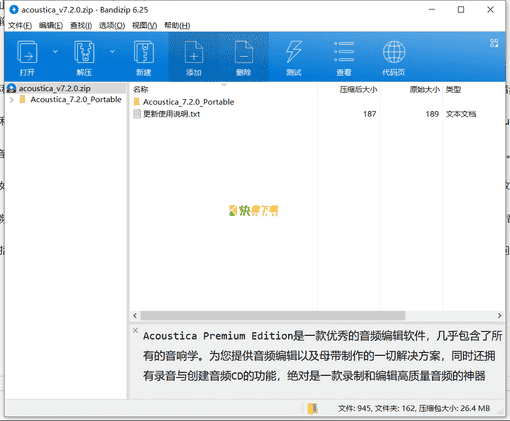Click the horizontal scrollbar left arrow
The height and width of the screenshot is (421, 510).
click(135, 315)
